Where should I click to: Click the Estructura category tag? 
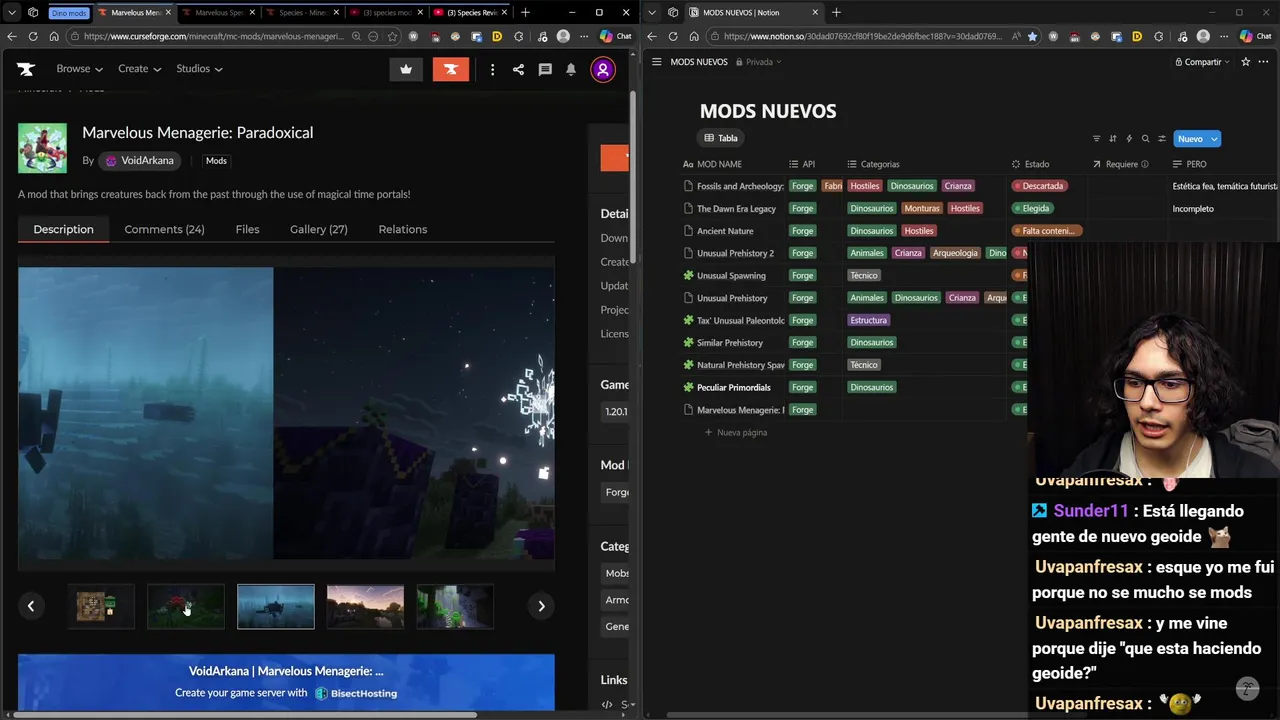tap(868, 320)
